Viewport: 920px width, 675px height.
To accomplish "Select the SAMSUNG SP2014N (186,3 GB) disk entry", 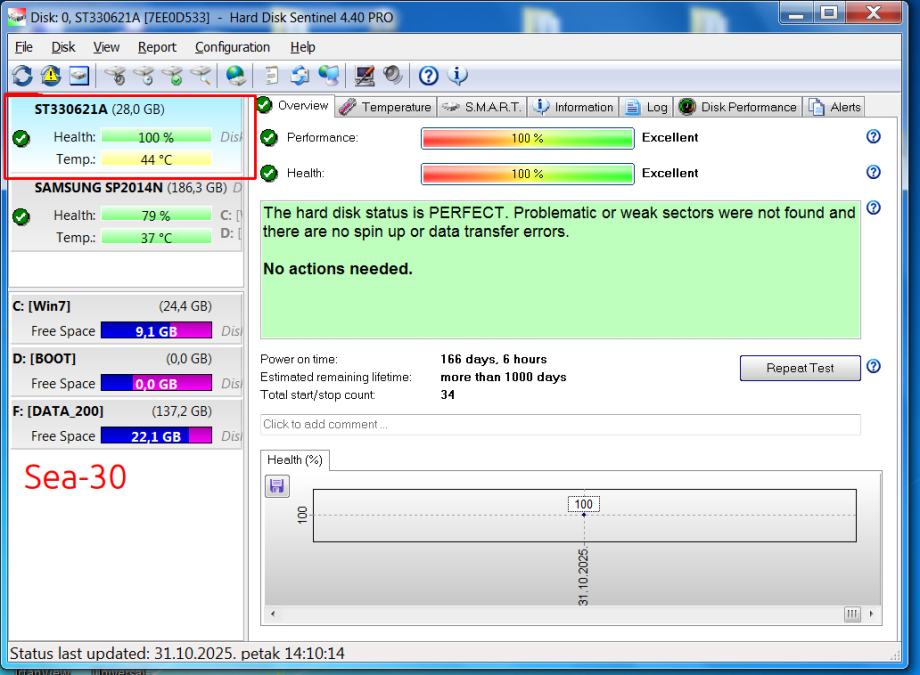I will [126, 214].
